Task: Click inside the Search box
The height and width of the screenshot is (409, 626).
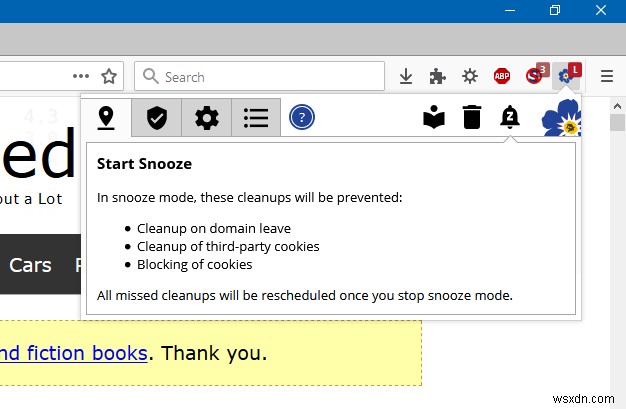Action: pyautogui.click(x=260, y=76)
